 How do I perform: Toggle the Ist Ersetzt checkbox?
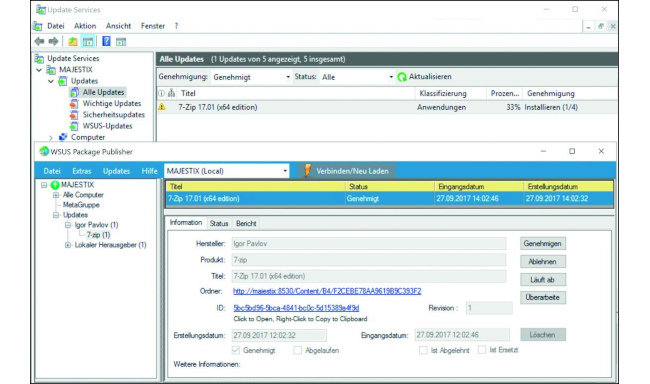(482, 350)
